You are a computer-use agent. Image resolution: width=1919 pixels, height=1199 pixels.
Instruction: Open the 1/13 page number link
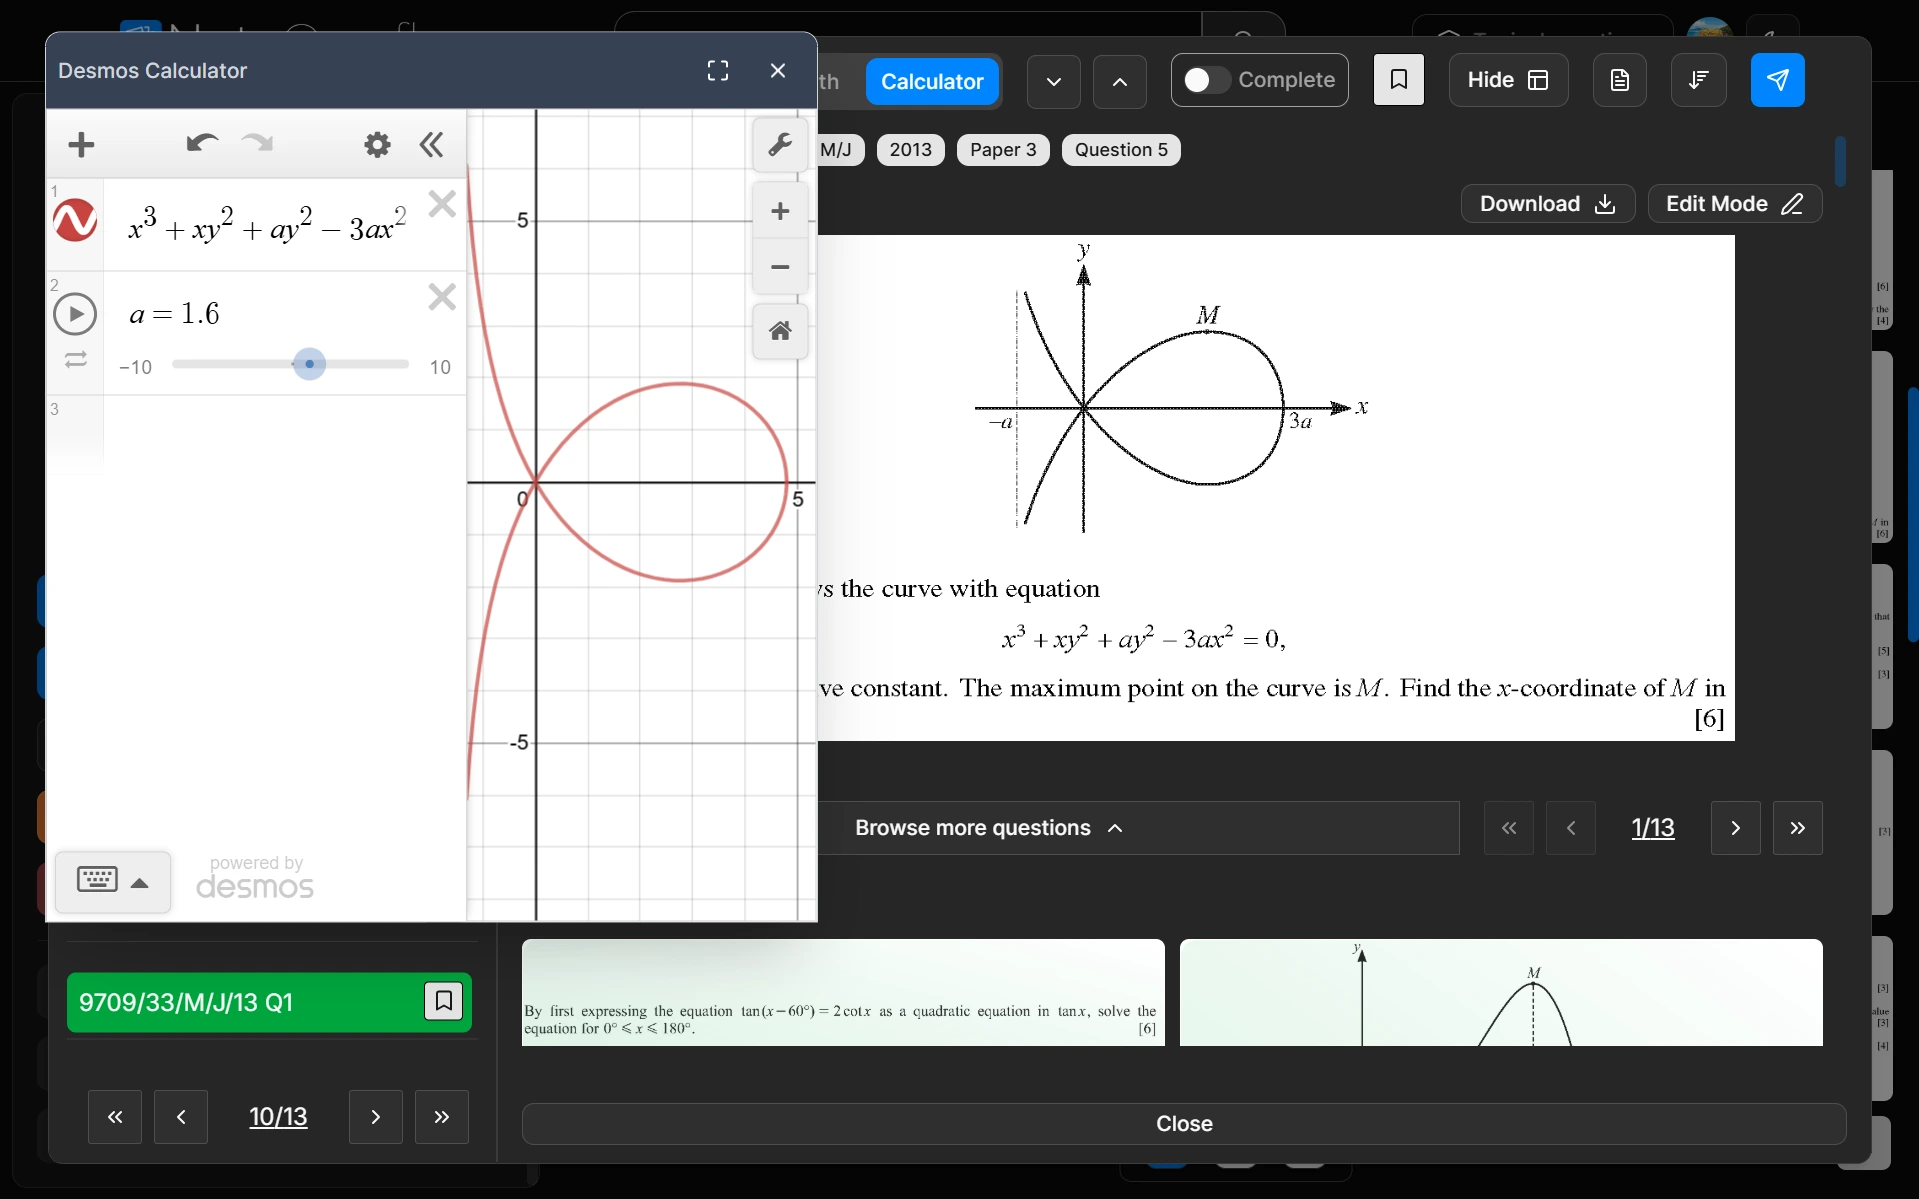pos(1653,828)
